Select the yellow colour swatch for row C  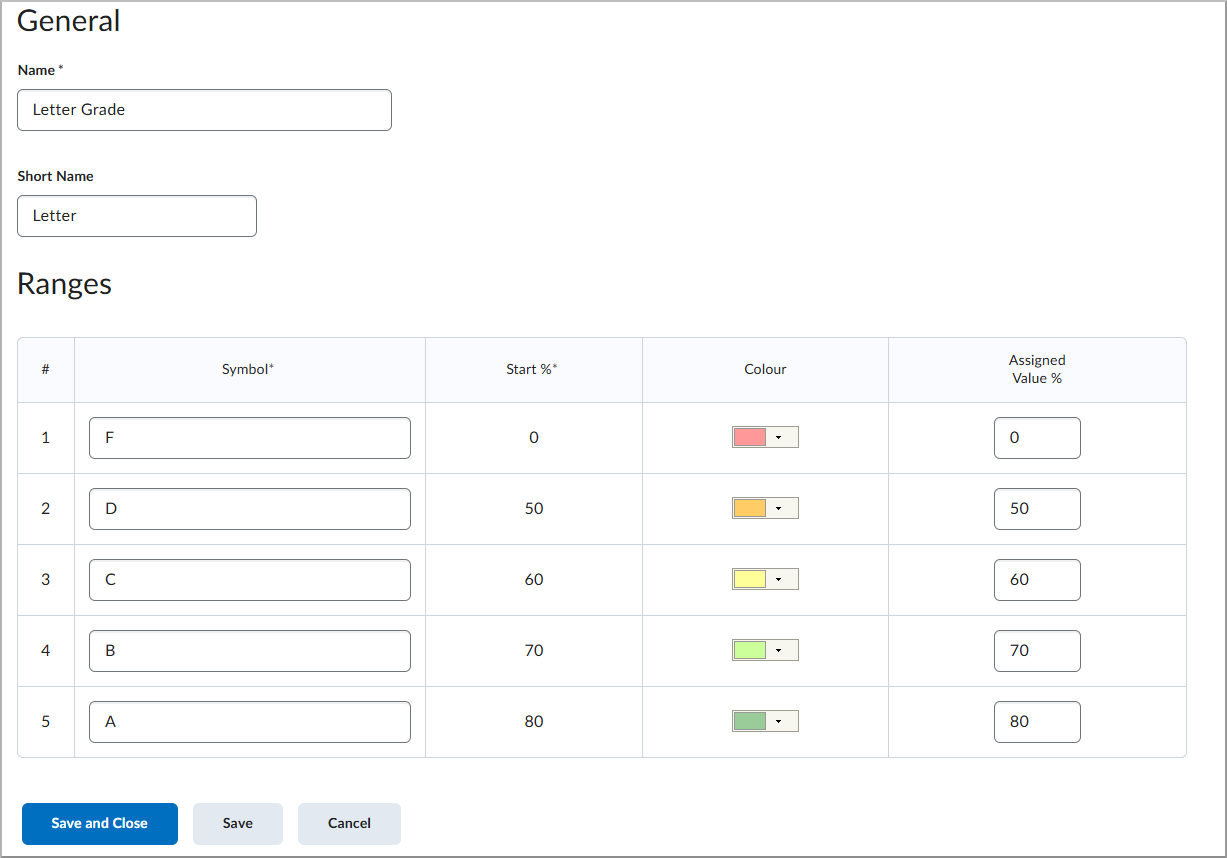pos(750,579)
